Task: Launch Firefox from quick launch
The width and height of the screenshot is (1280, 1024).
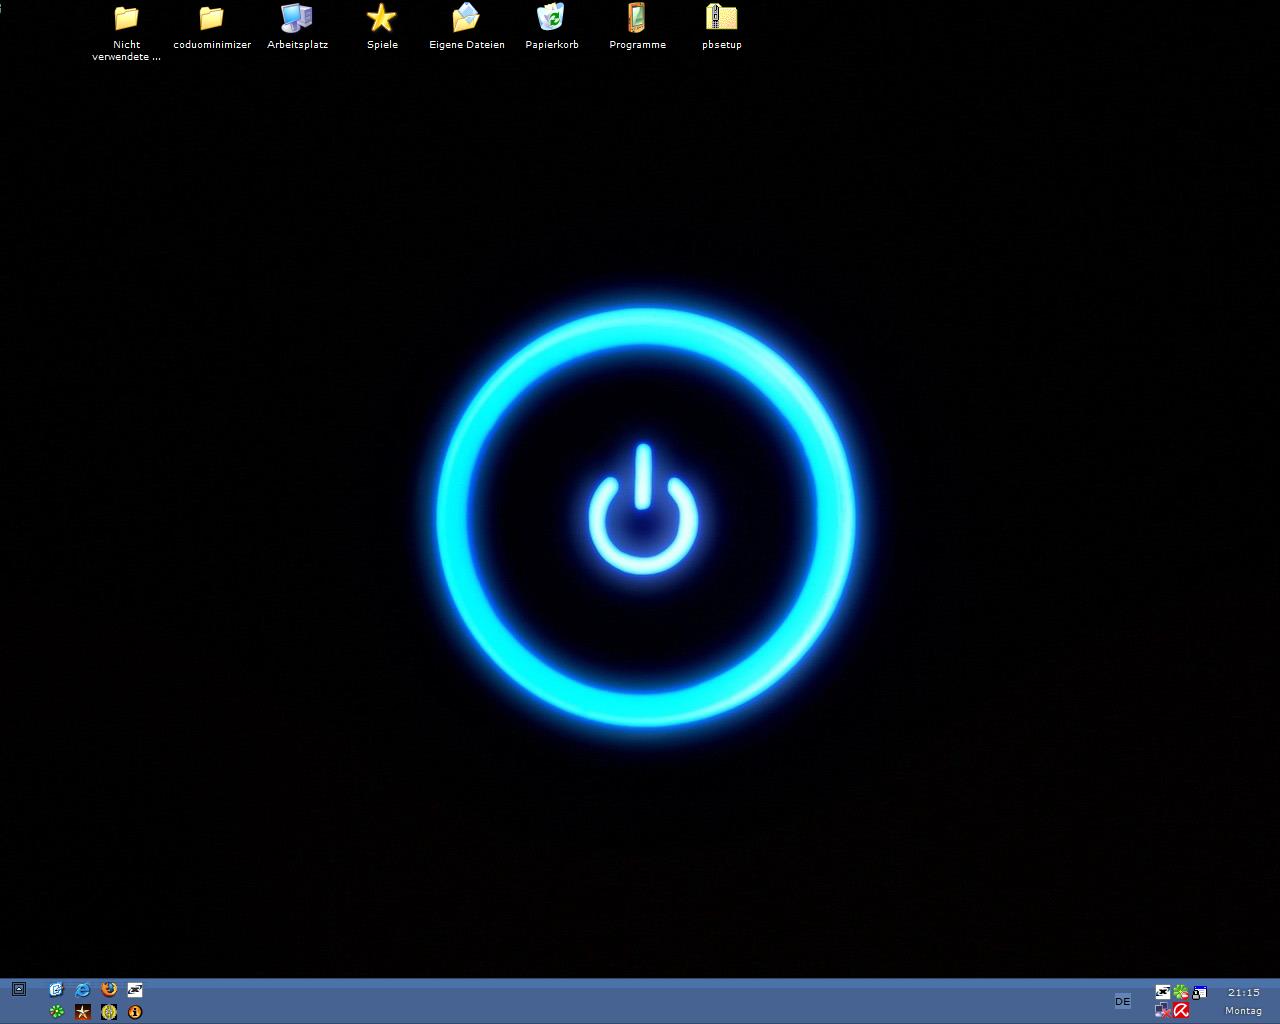Action: click(109, 990)
